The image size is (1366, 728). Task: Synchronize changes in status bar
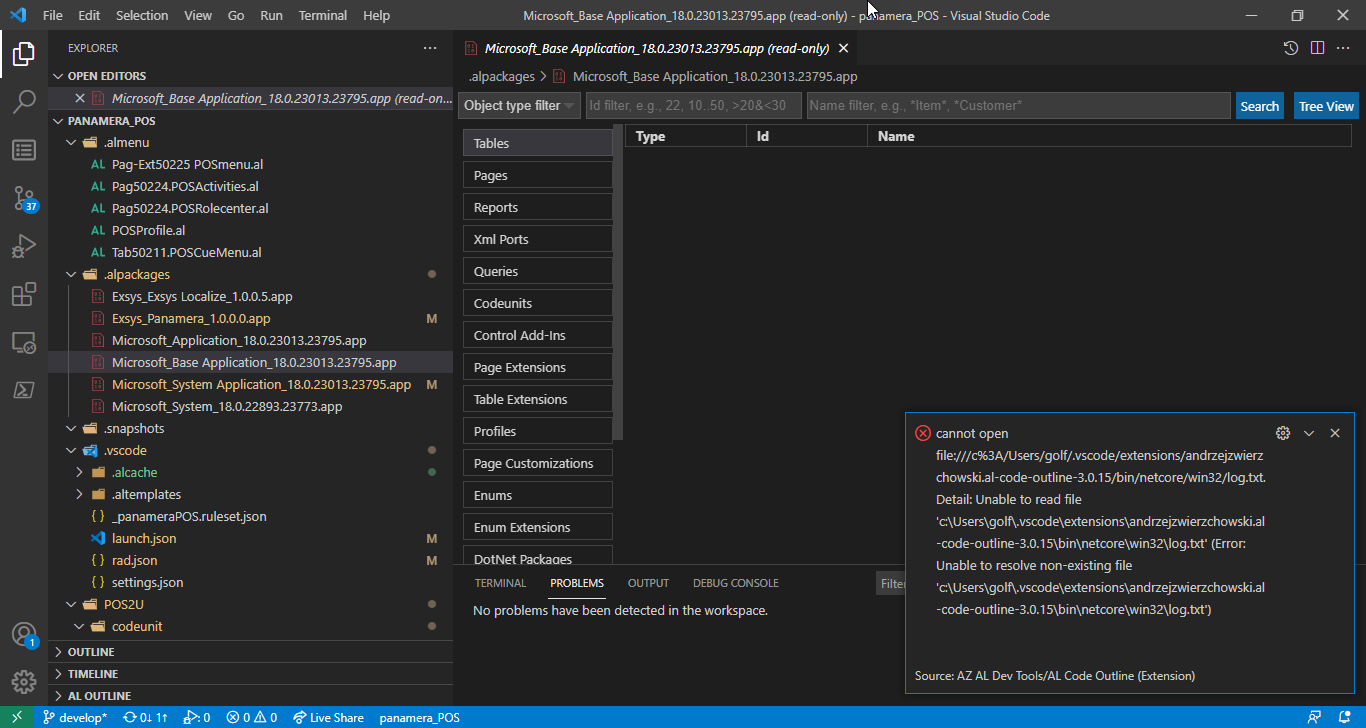pos(146,717)
